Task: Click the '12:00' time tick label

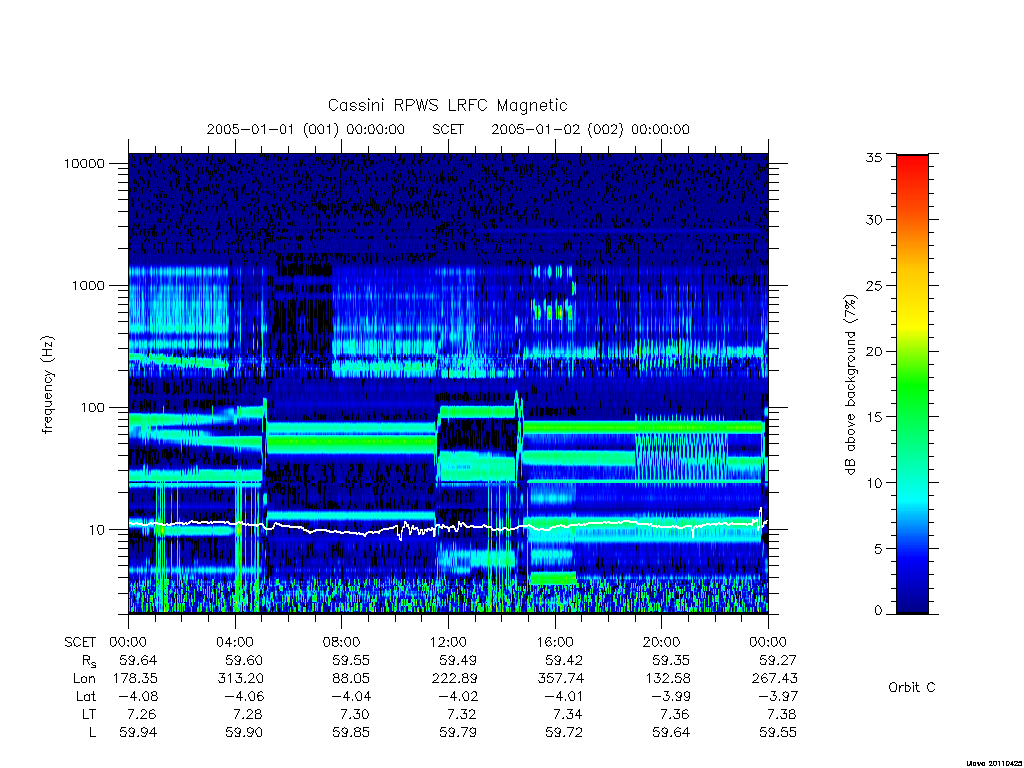Action: [448, 643]
